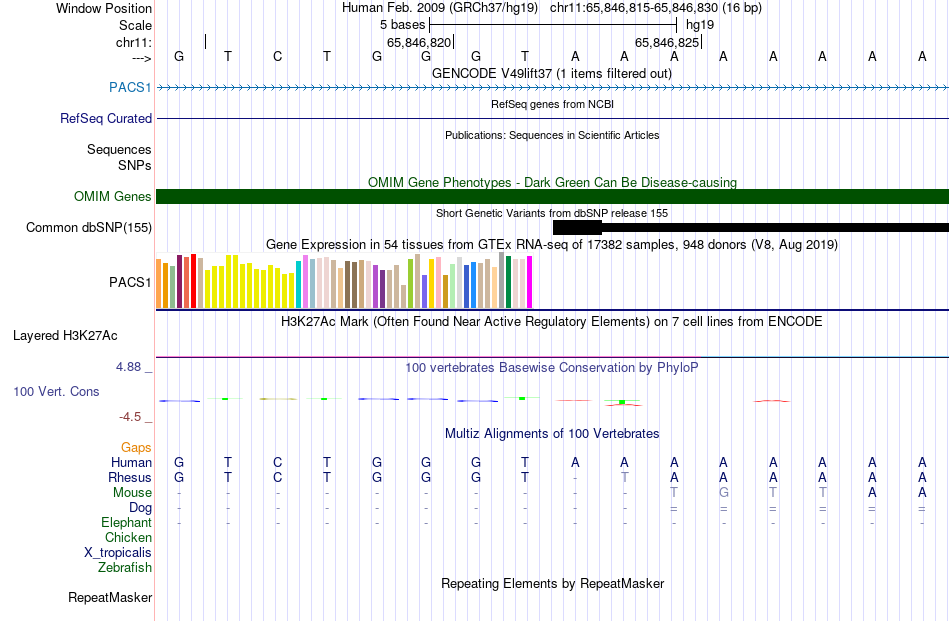Select the Chicken alignment row label
The image size is (950, 621).
pyautogui.click(x=128, y=537)
